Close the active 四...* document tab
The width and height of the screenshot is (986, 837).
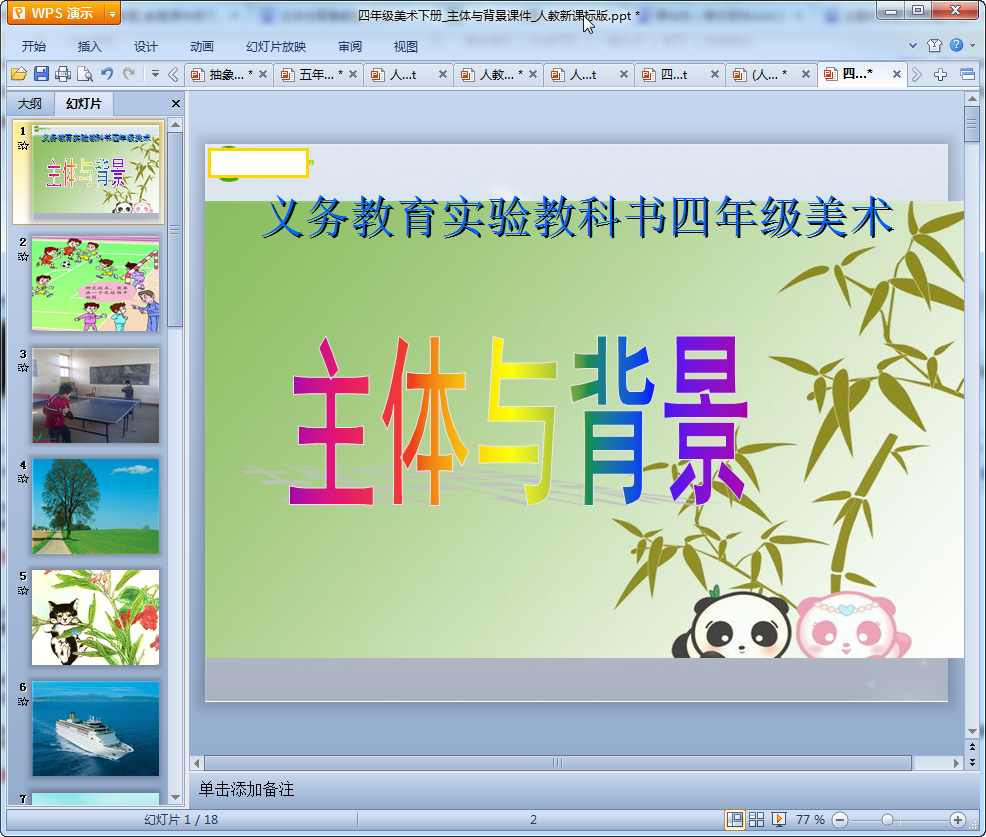(897, 74)
